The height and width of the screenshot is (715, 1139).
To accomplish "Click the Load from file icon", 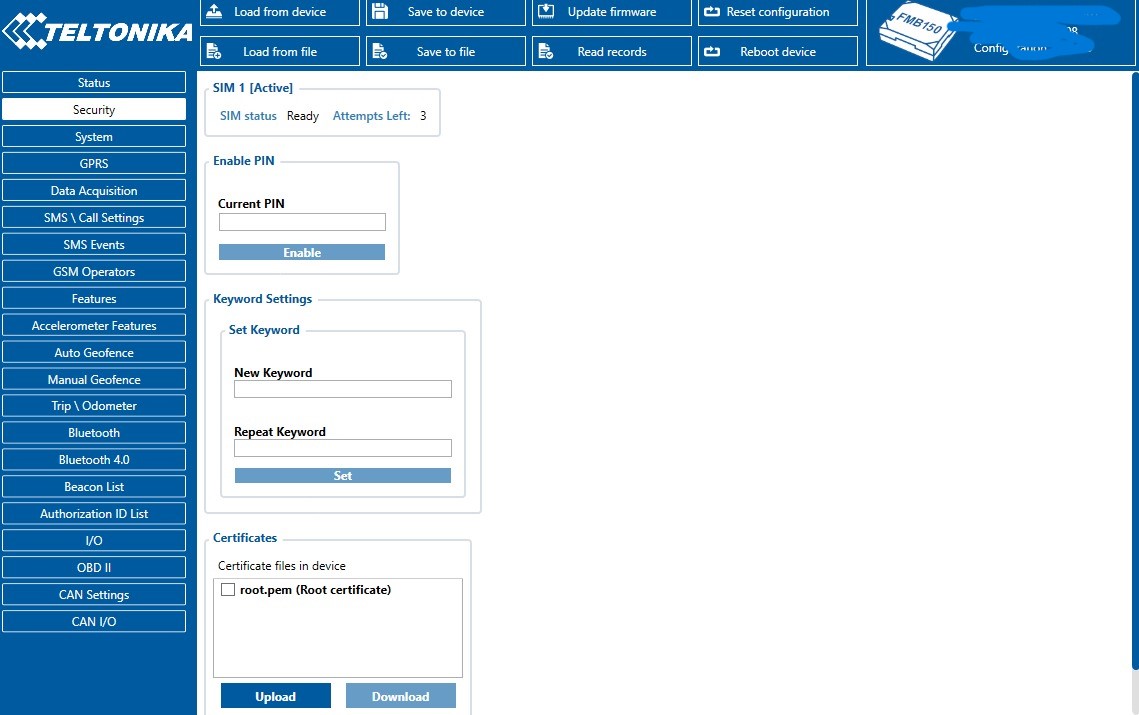I will pos(214,52).
